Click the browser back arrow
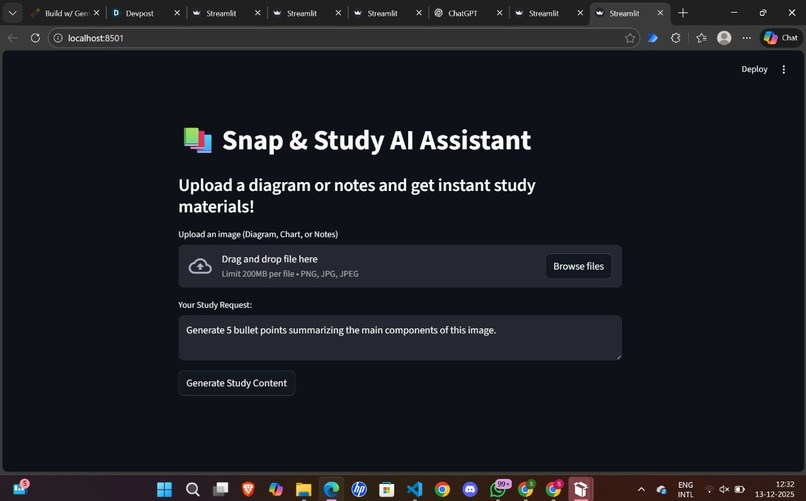Screen dimensions: 806x501 (13, 38)
